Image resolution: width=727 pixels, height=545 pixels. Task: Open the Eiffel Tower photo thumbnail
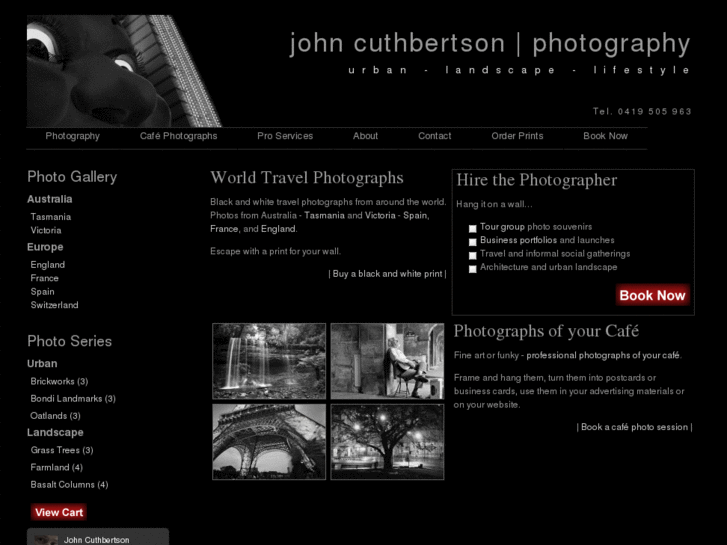[x=269, y=442]
